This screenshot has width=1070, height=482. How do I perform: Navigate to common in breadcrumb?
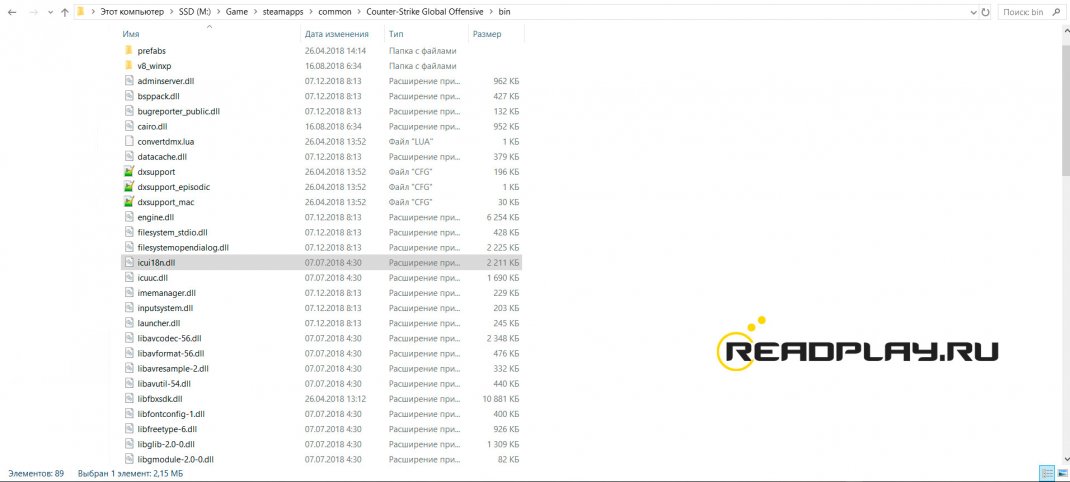tap(334, 12)
